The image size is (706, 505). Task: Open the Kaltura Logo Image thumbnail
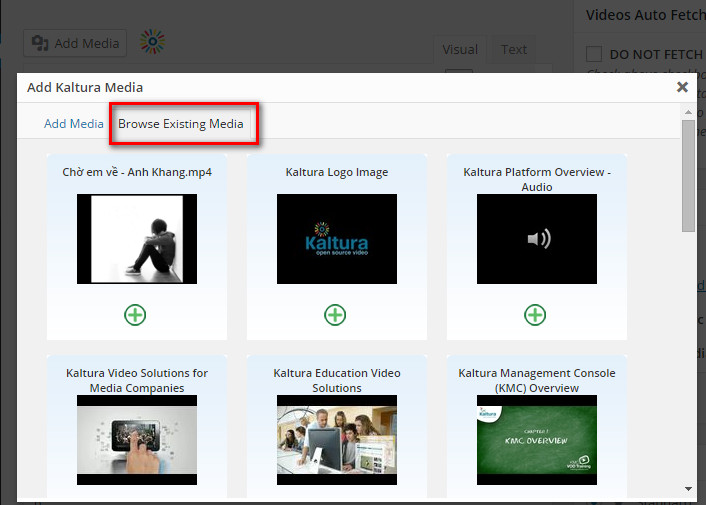click(336, 239)
